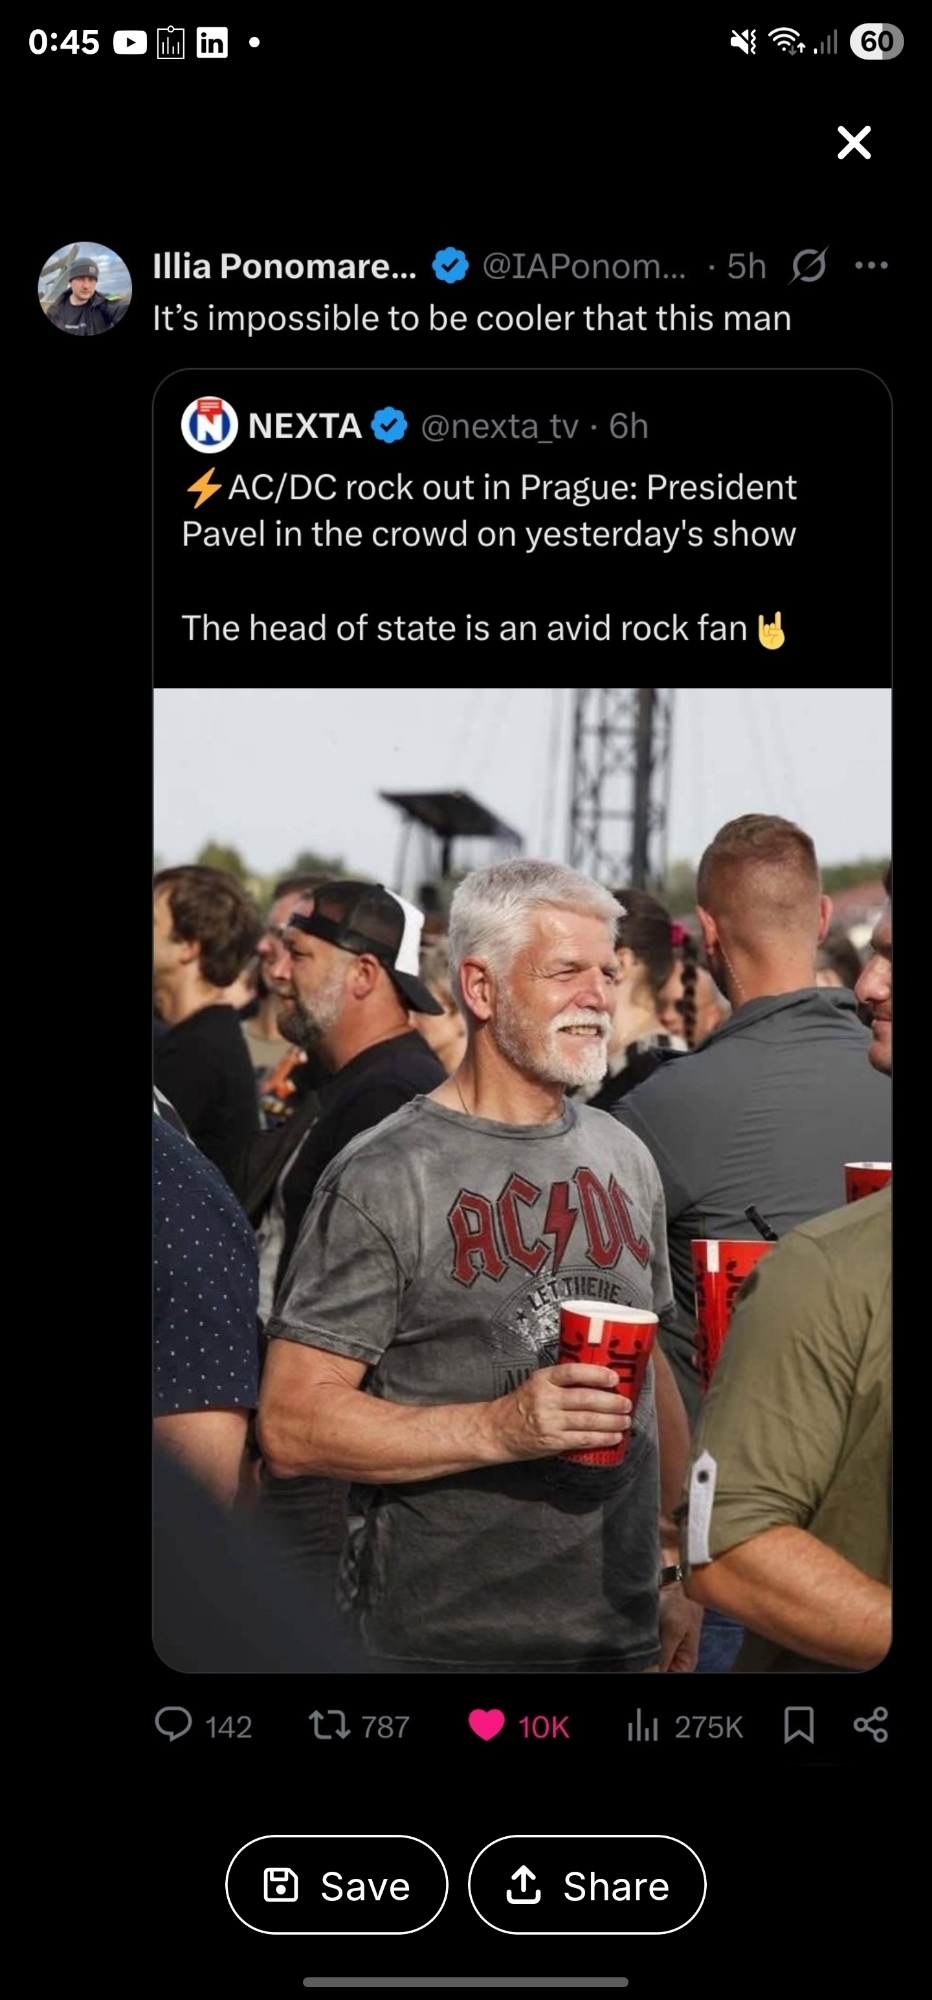Tap the NEXTA logo avatar
This screenshot has width=932, height=2000.
pos(208,425)
